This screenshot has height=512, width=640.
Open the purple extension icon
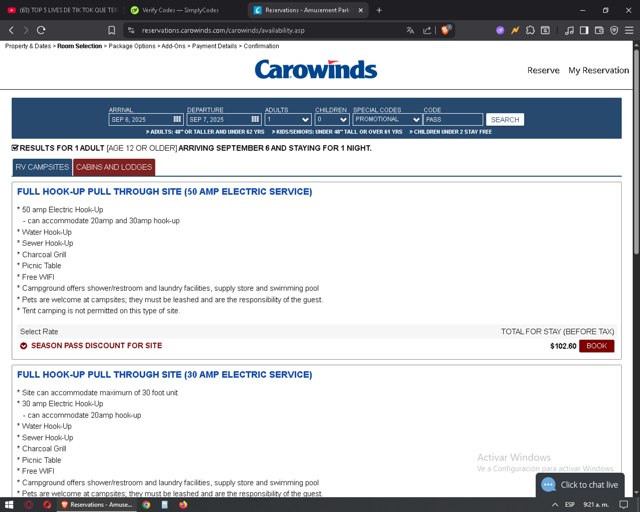500,30
